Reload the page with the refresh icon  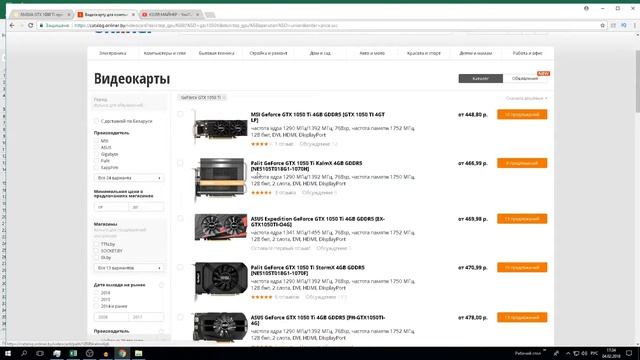point(31,25)
